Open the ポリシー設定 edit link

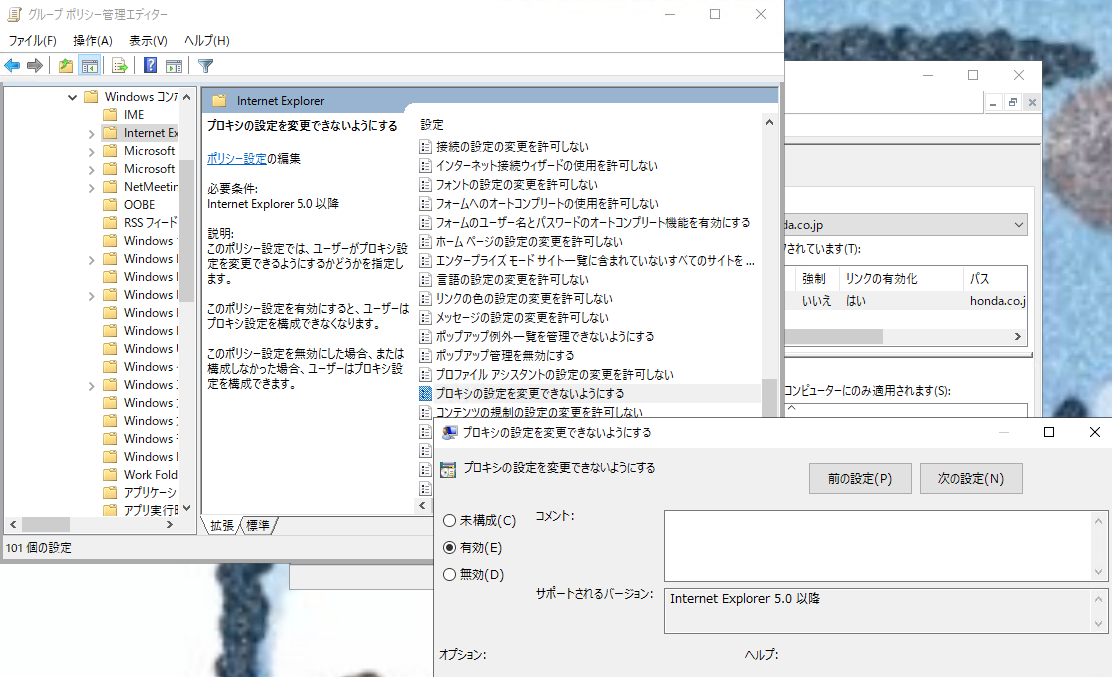tap(237, 157)
